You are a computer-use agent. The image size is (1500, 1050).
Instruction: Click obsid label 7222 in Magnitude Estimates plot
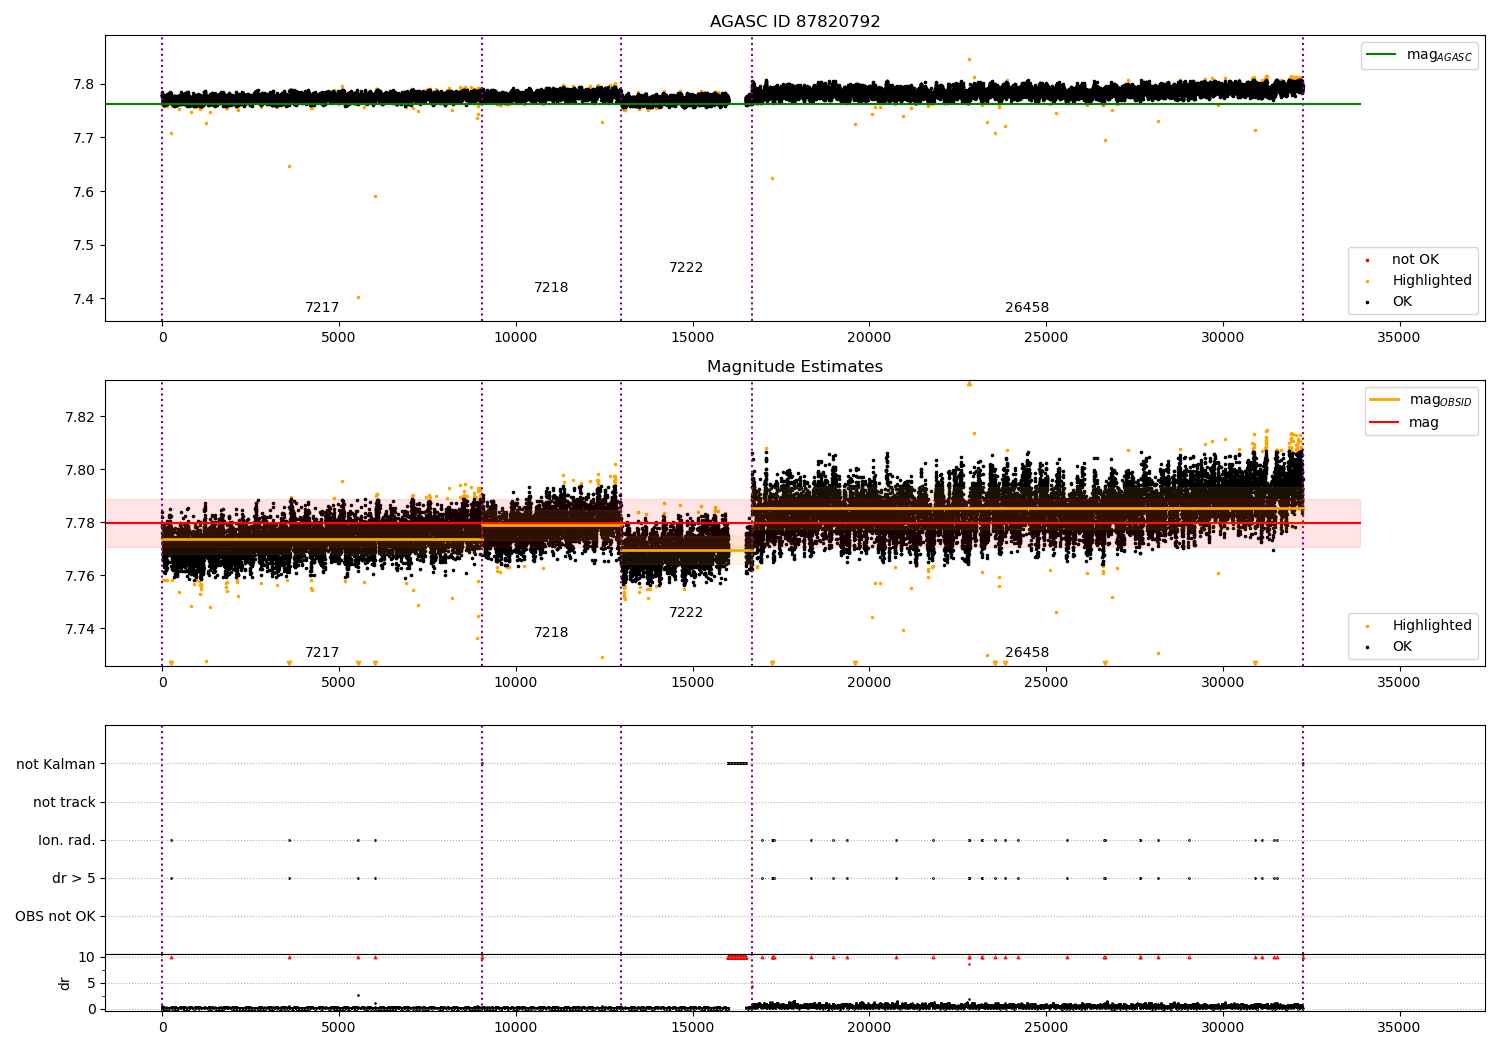[x=686, y=613]
